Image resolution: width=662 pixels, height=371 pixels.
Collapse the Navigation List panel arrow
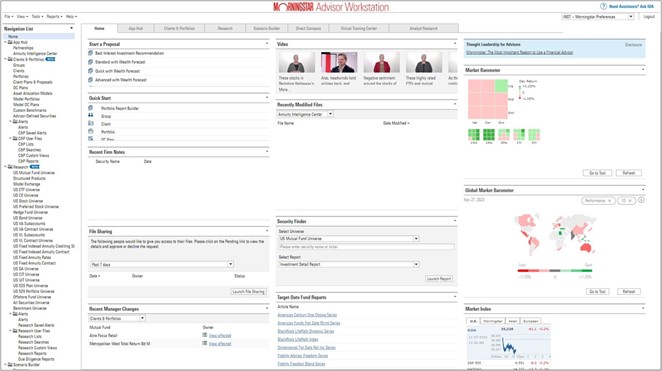pos(71,28)
